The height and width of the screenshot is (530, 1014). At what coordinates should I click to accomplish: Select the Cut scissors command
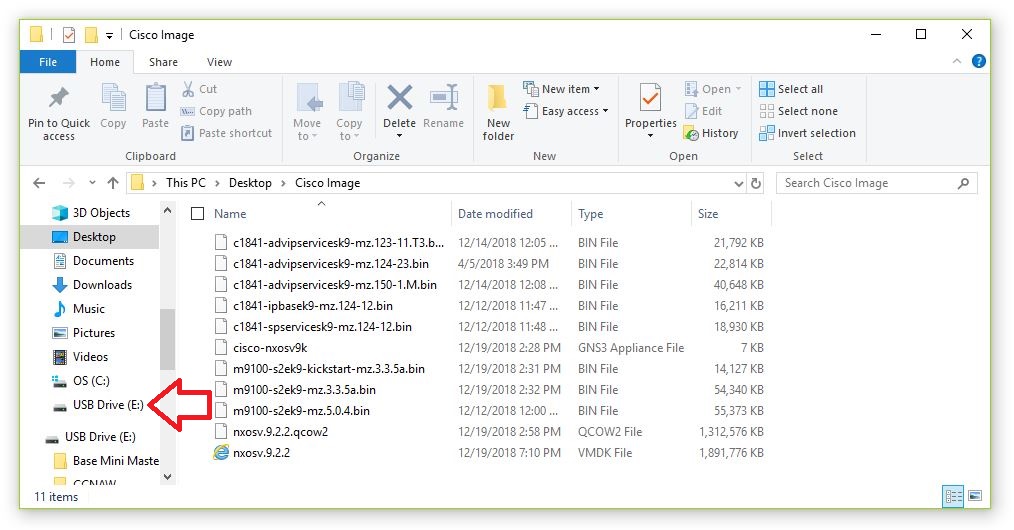pos(199,89)
